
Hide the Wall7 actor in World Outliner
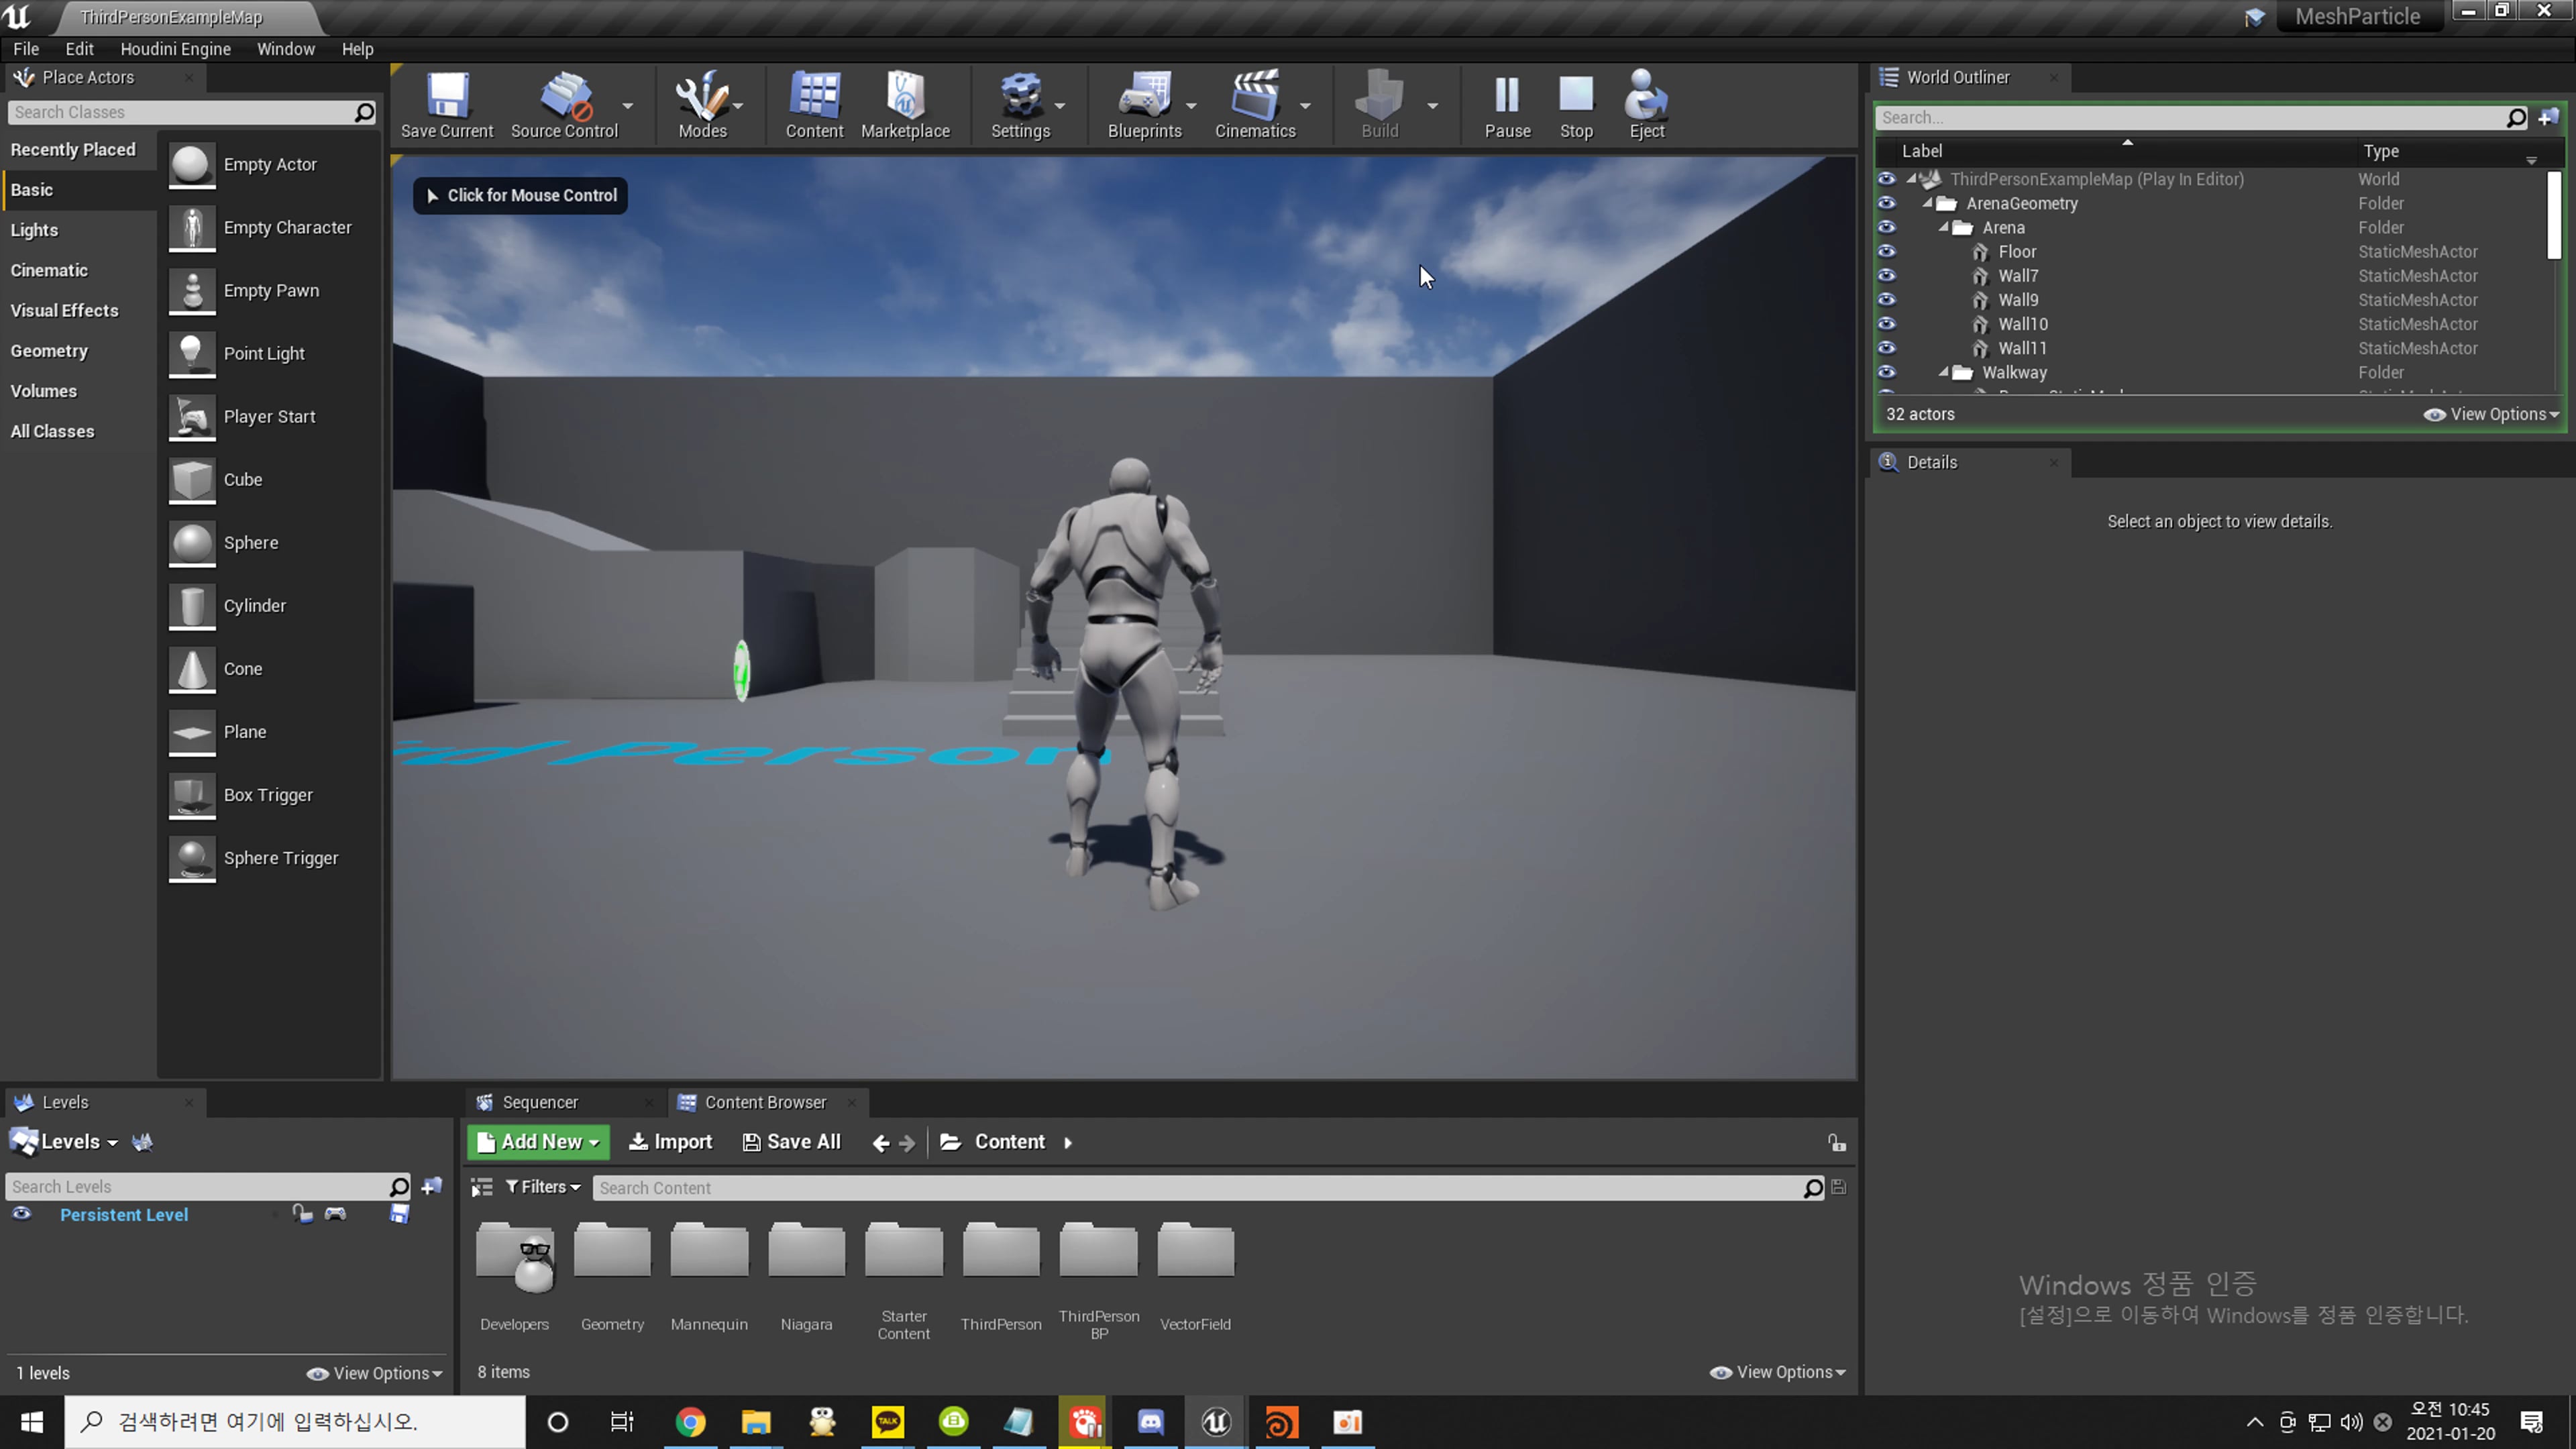[1887, 276]
